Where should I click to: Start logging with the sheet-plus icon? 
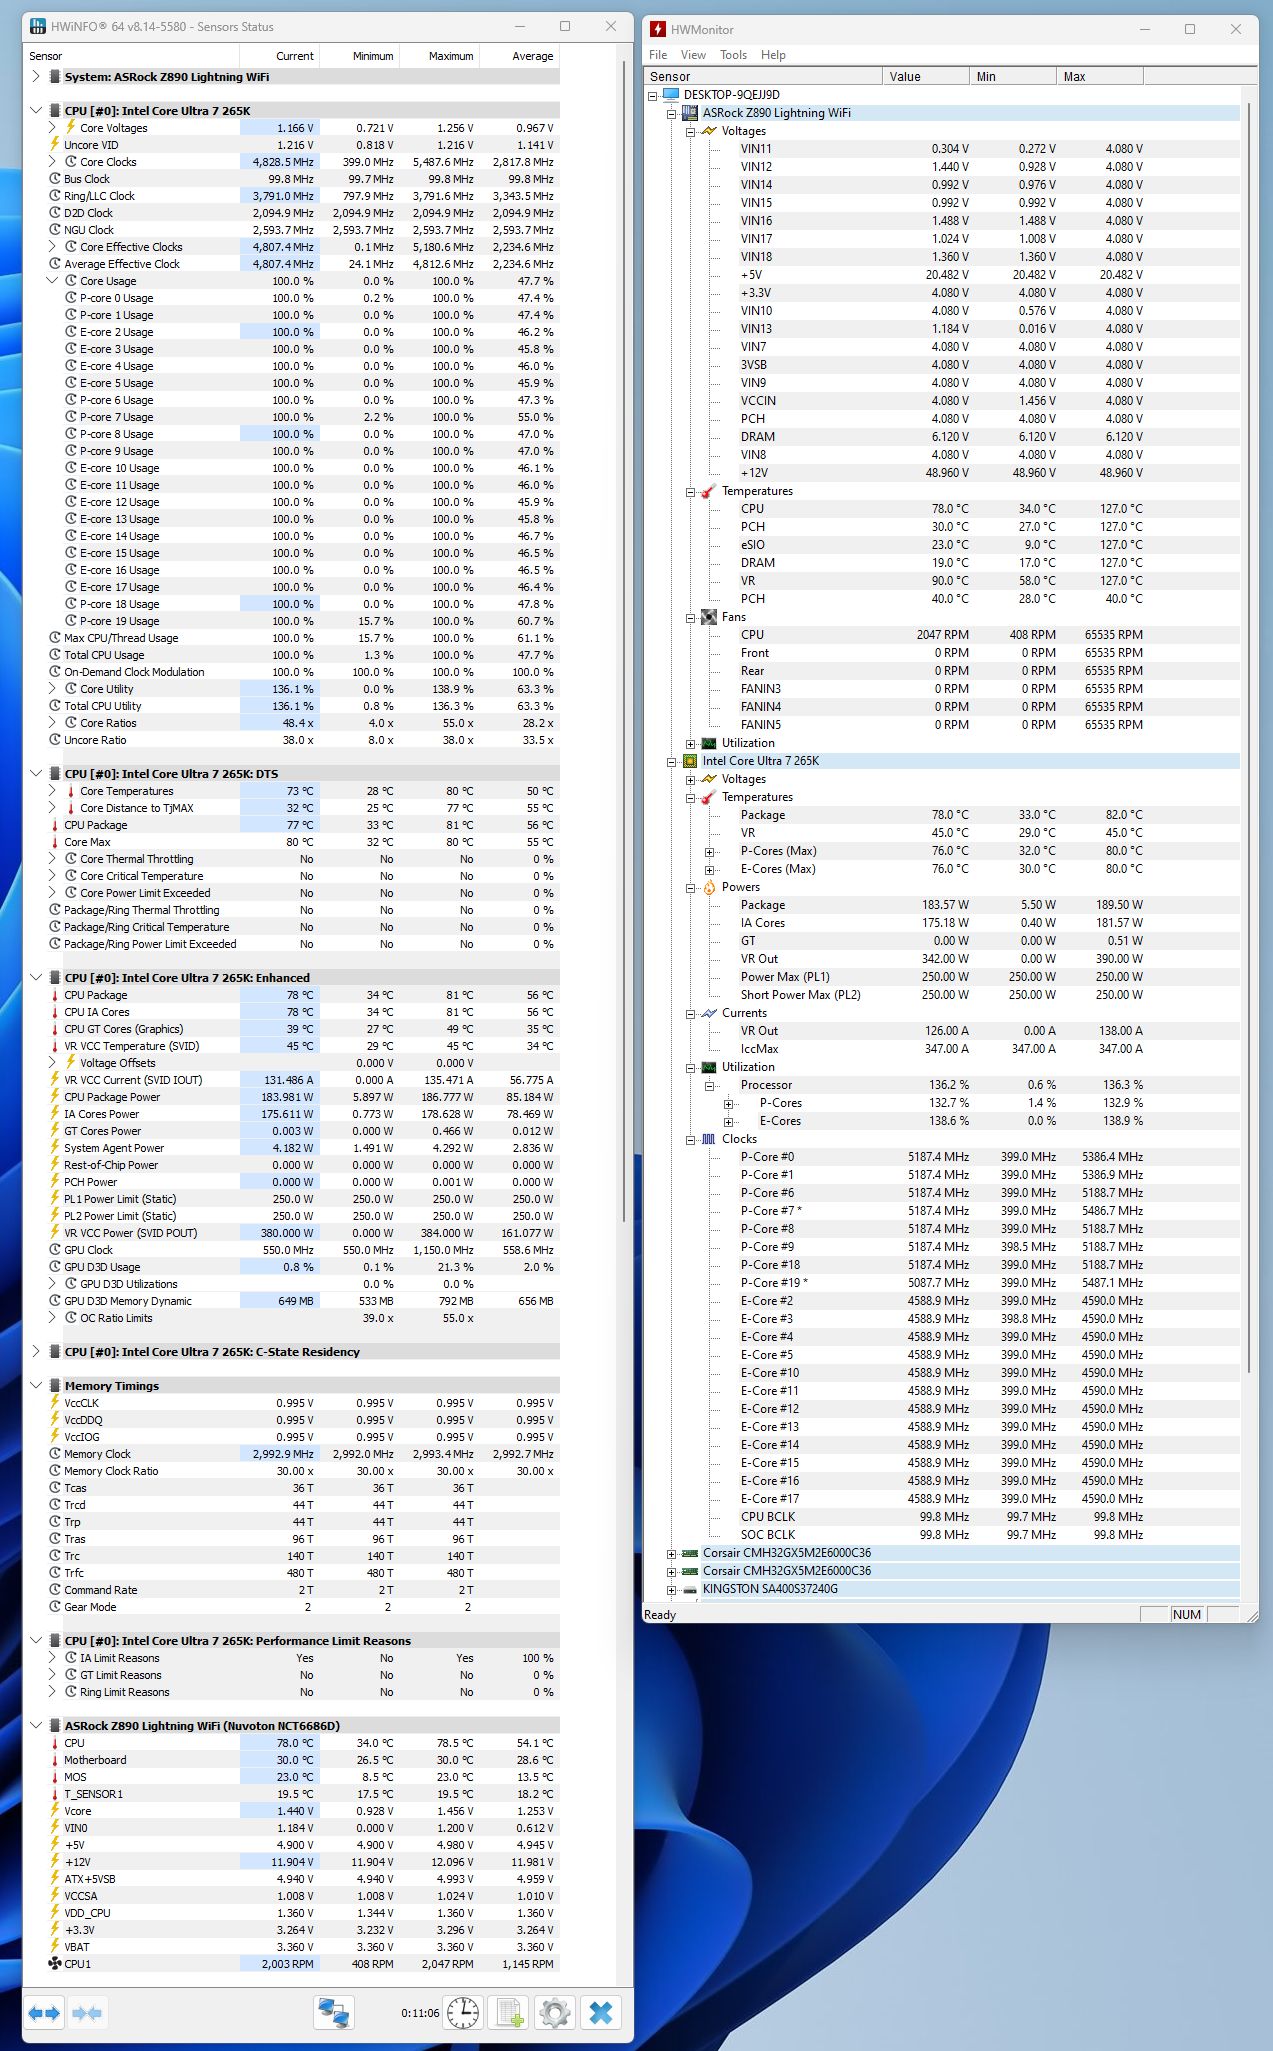(509, 2012)
